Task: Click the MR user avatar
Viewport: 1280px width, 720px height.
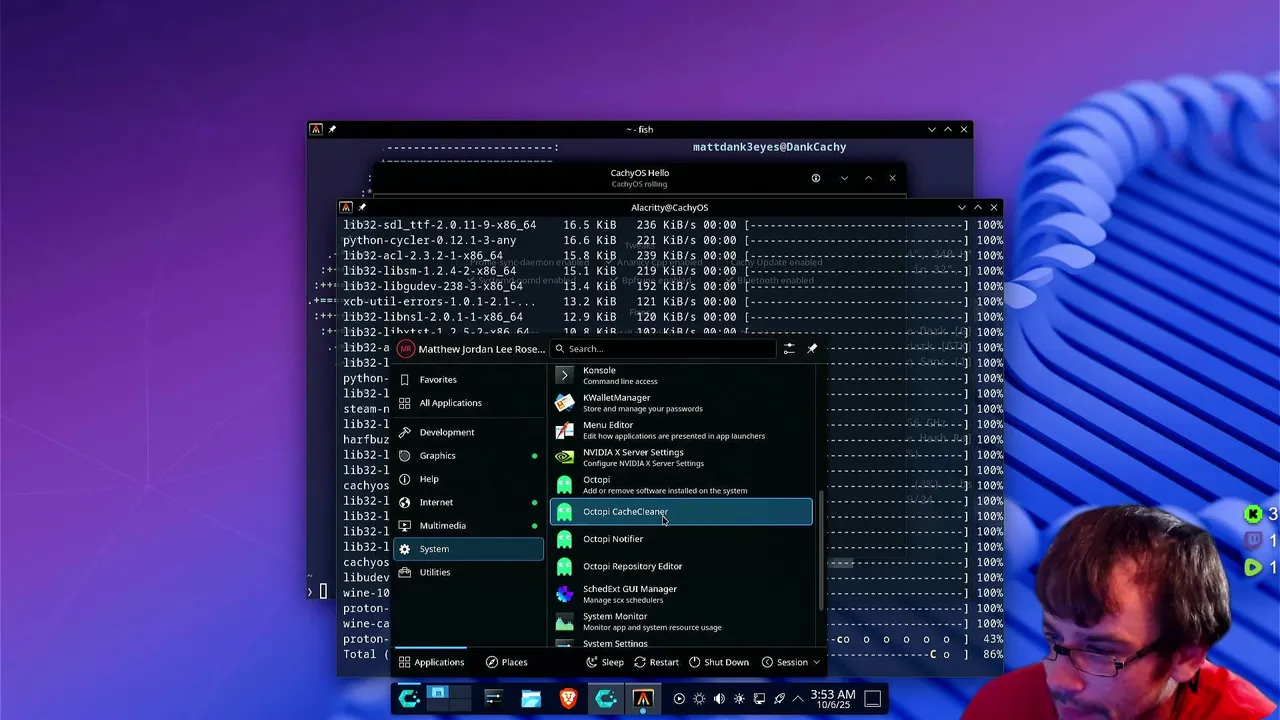Action: click(405, 349)
